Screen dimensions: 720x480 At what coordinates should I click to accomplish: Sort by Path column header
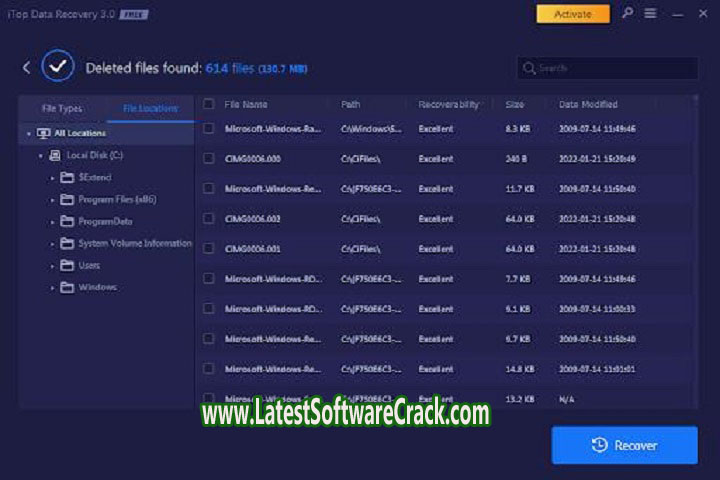pos(350,105)
